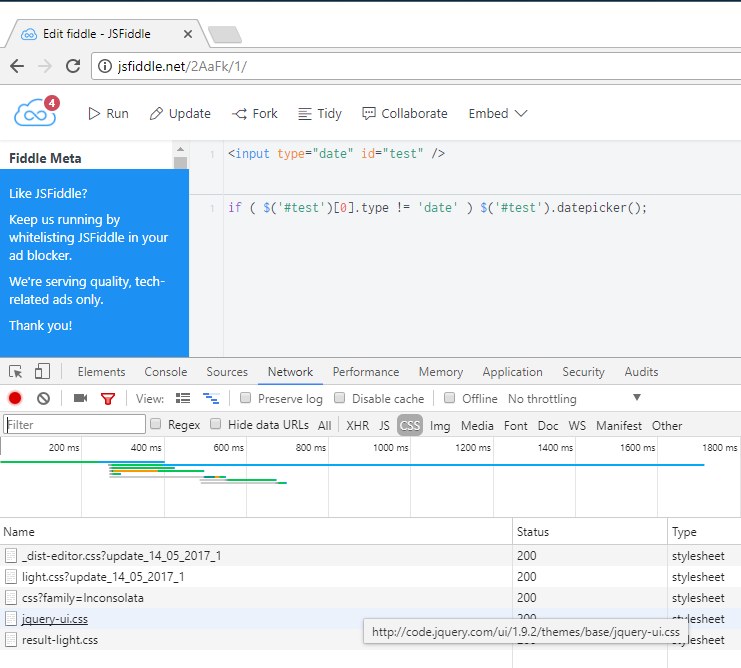The width and height of the screenshot is (741, 668).
Task: Filter requests by Font
Action: 516,426
